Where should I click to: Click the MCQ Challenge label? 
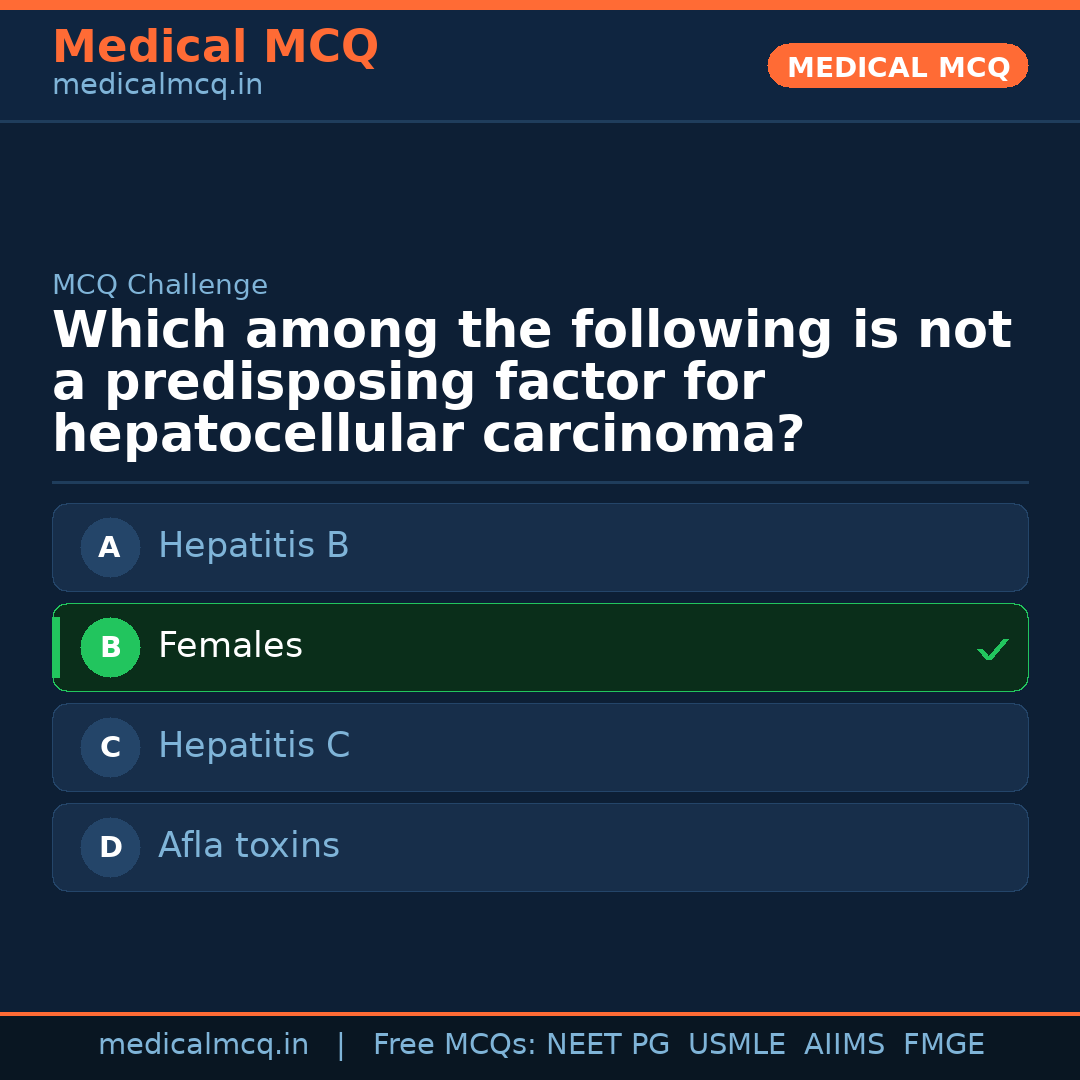160,285
